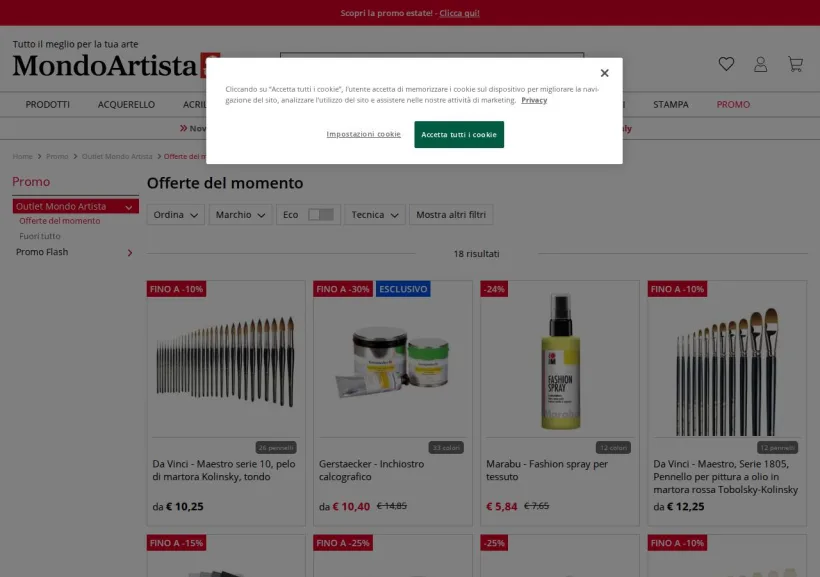The image size is (820, 577).
Task: Expand the Tecnica filter dropdown
Action: pyautogui.click(x=374, y=214)
